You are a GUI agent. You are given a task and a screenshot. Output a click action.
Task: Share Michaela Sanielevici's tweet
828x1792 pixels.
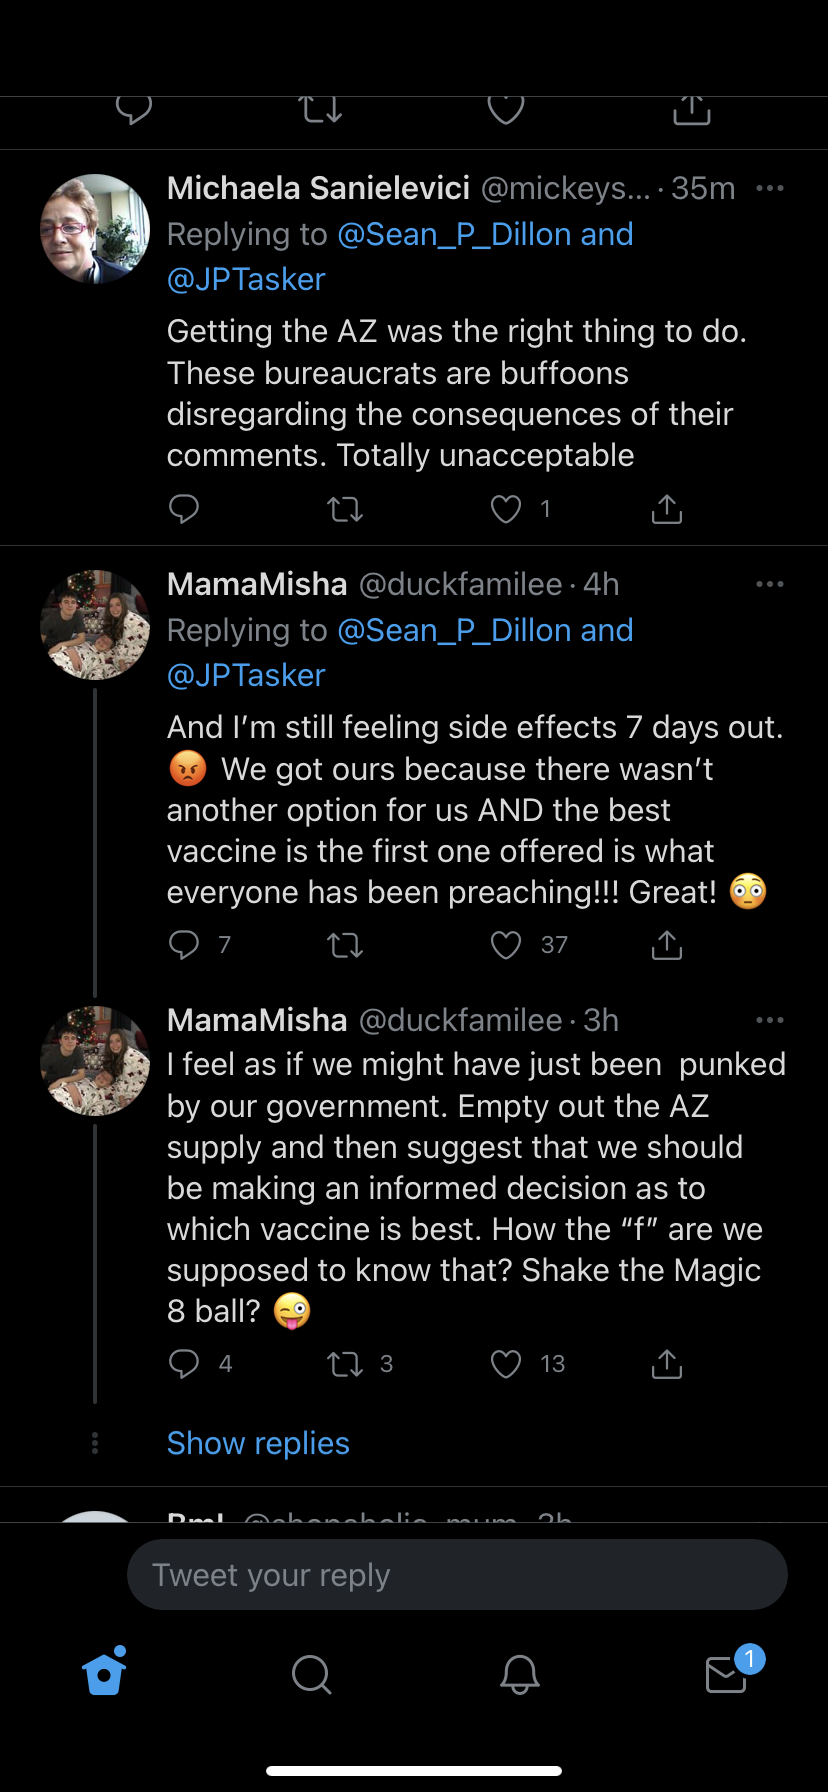click(666, 509)
